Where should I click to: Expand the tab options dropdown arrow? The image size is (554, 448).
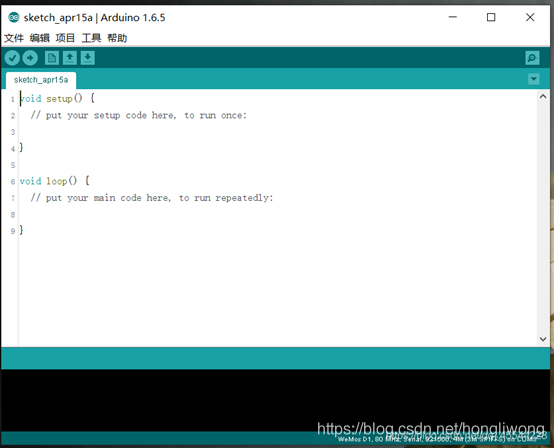point(534,79)
